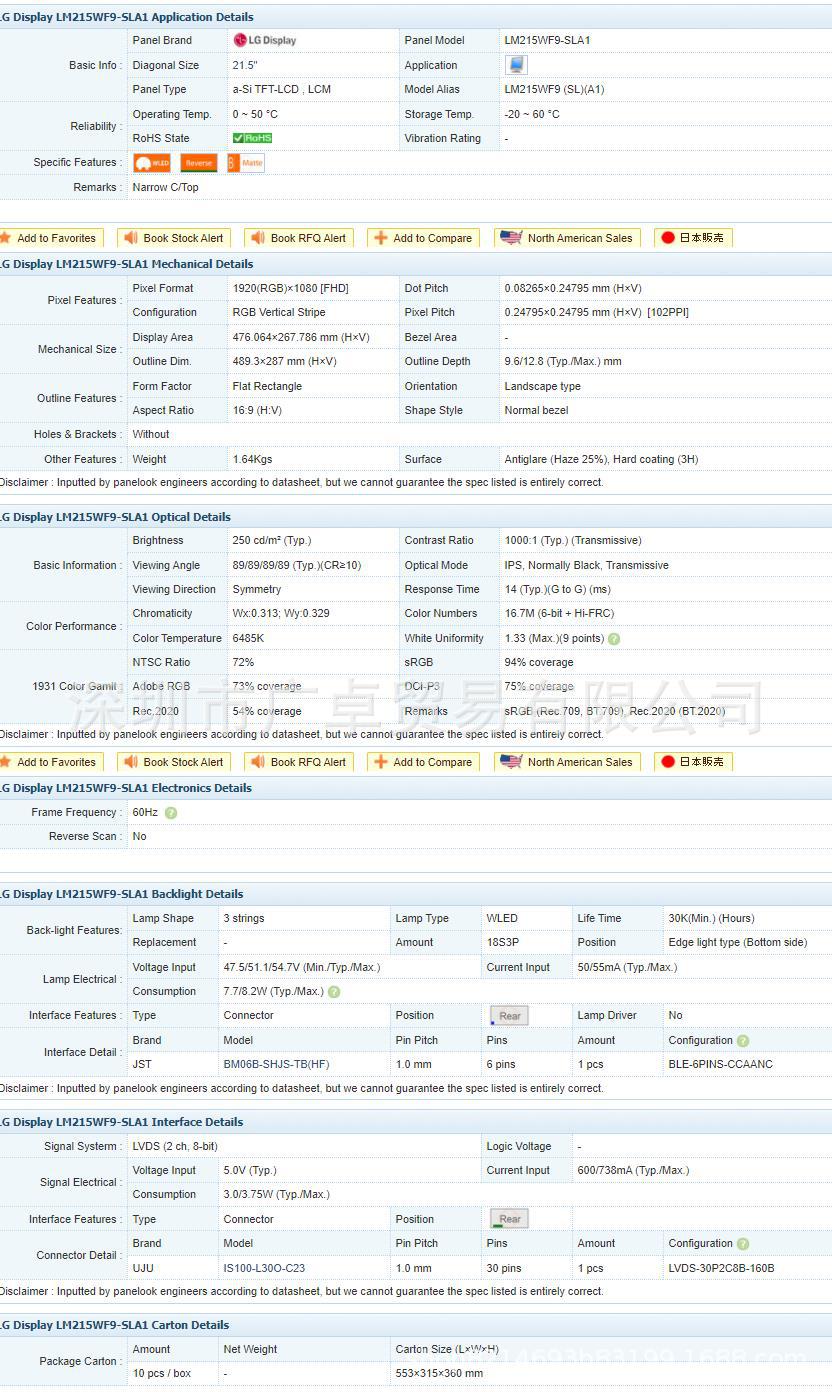Screen dimensions: 832x1392
Task: Click the Carton Details section heading
Action: (114, 1325)
